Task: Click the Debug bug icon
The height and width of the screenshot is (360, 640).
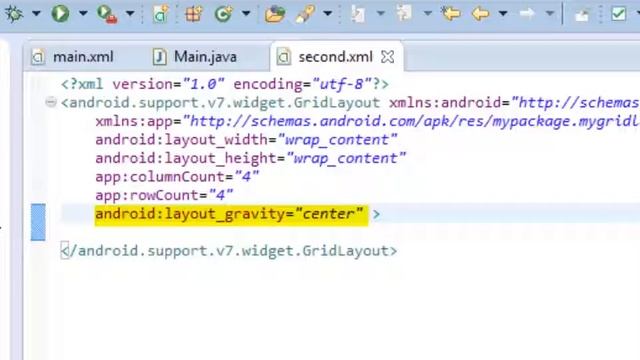Action: 14,13
